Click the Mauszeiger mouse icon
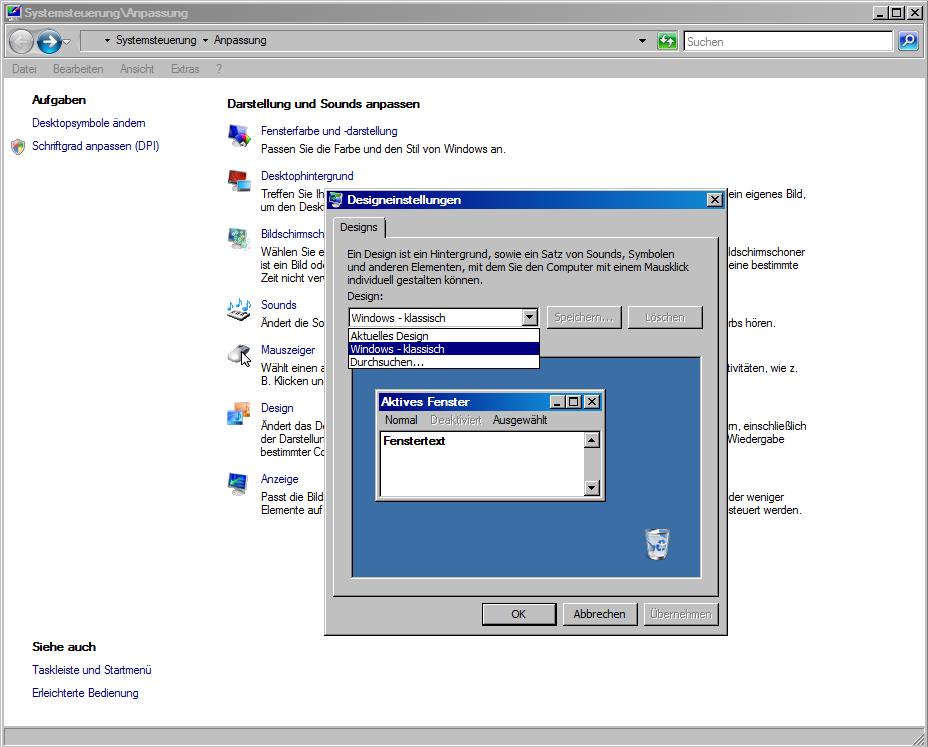Screen dimensions: 928x747 pos(239,355)
